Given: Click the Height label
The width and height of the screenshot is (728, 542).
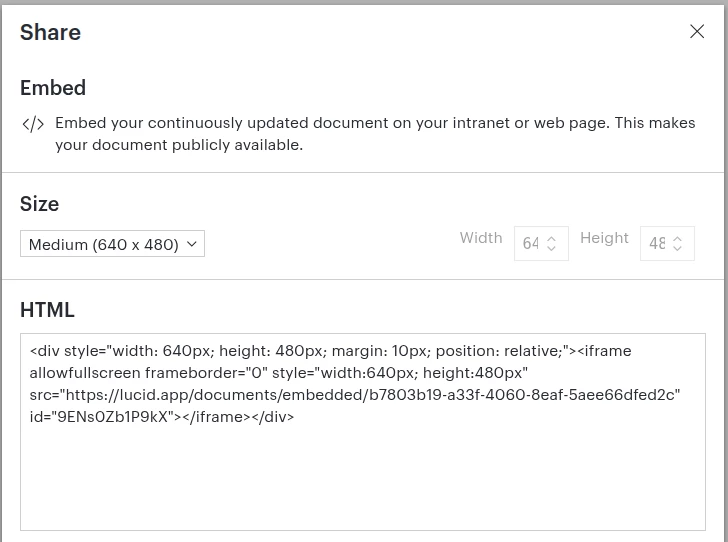Looking at the screenshot, I should tap(604, 238).
